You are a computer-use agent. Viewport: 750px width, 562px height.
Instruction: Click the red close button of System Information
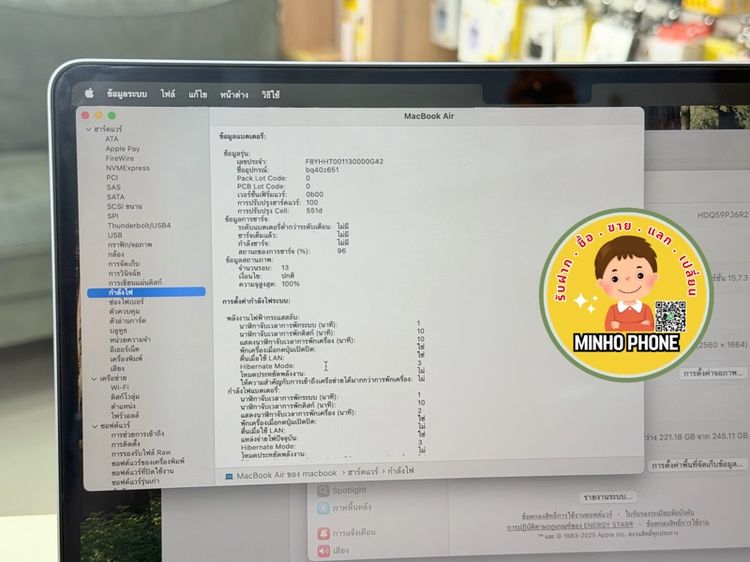point(86,115)
